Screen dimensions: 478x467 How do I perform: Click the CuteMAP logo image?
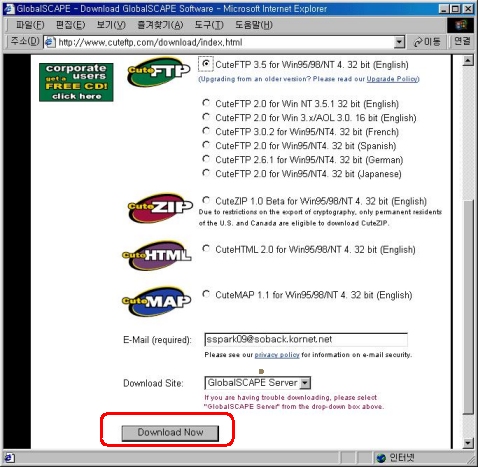[x=157, y=301]
